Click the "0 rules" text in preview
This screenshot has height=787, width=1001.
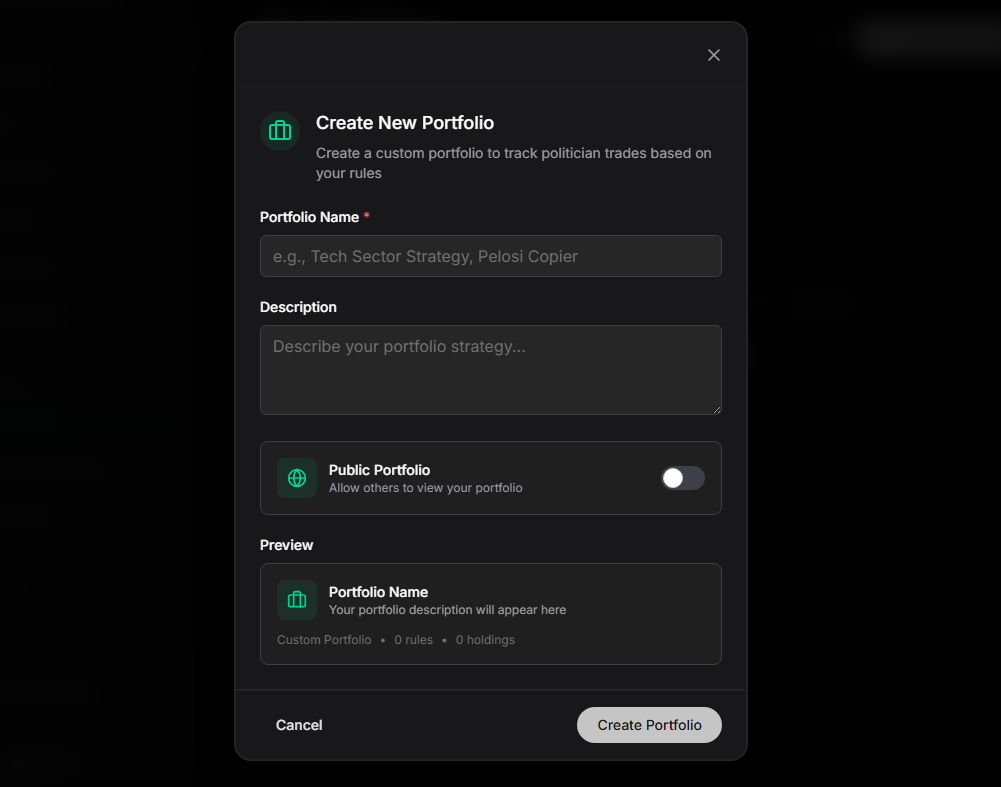[x=413, y=640]
